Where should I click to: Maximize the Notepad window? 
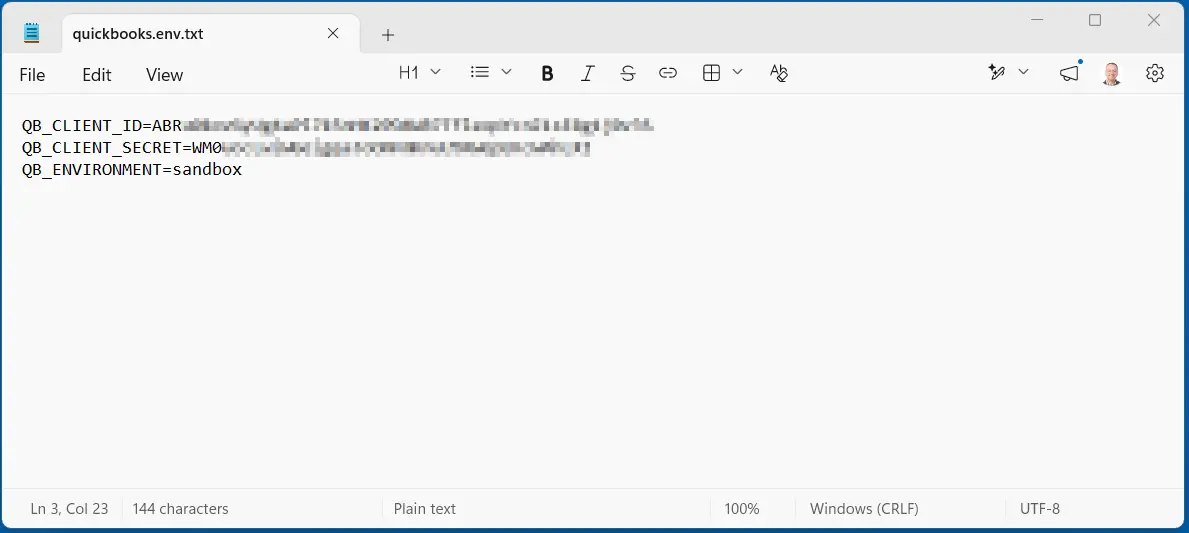click(1095, 20)
